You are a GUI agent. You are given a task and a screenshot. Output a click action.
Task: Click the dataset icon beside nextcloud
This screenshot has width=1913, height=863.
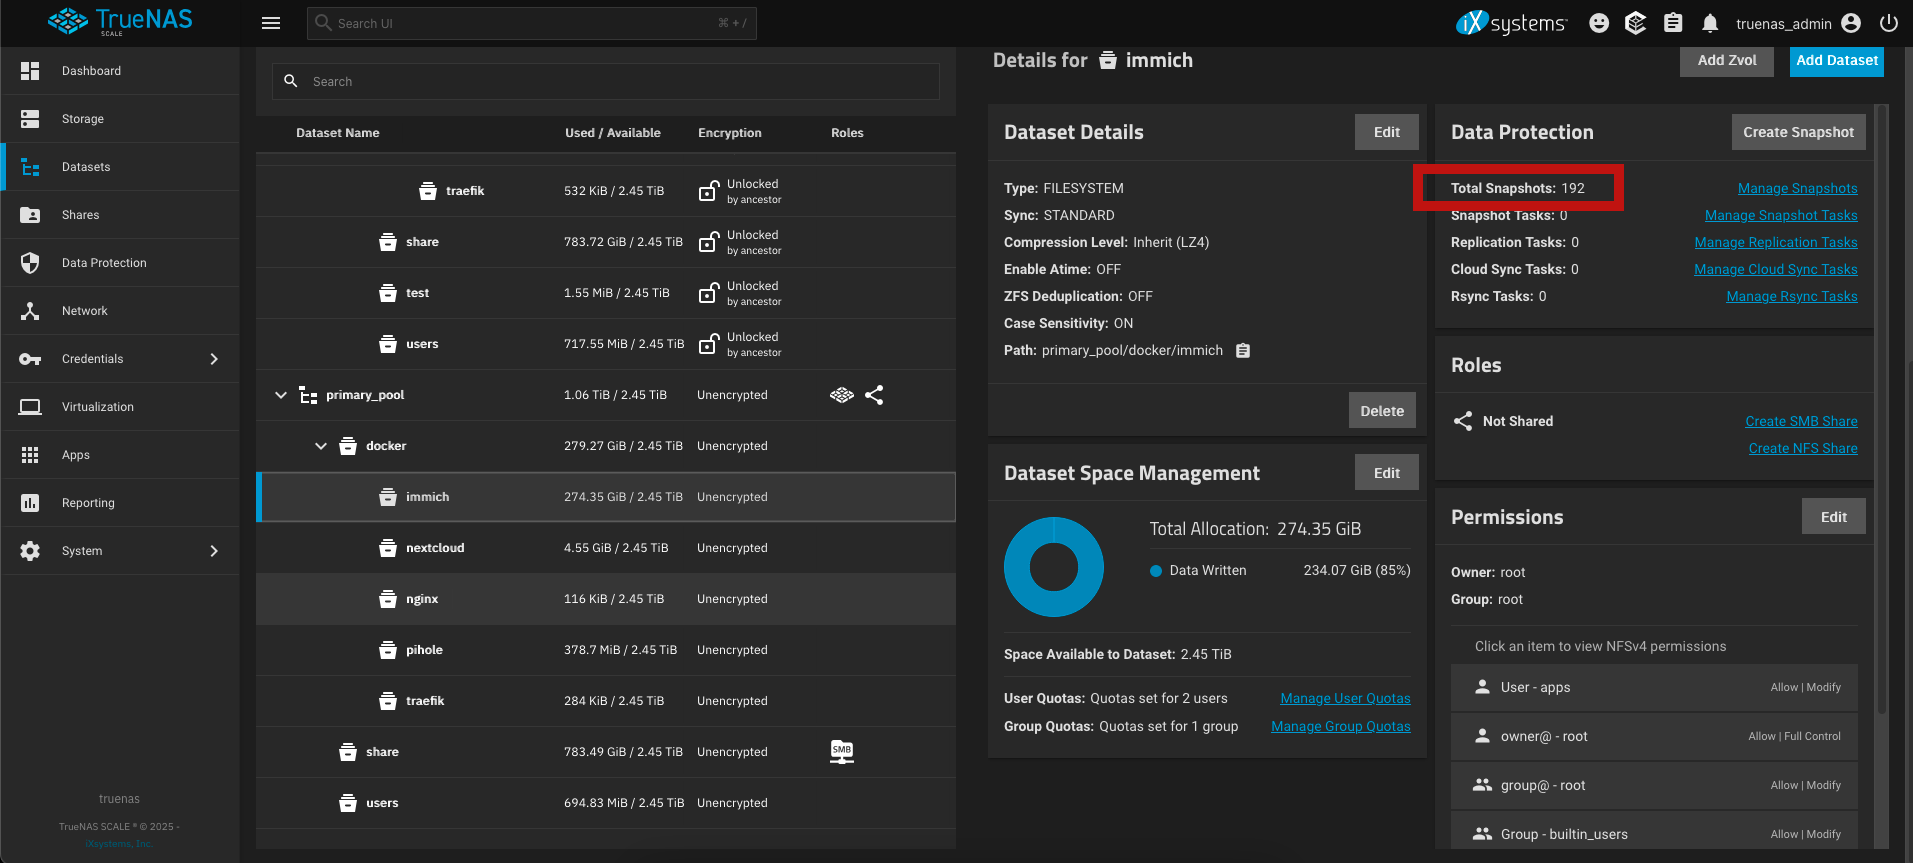[x=388, y=548]
